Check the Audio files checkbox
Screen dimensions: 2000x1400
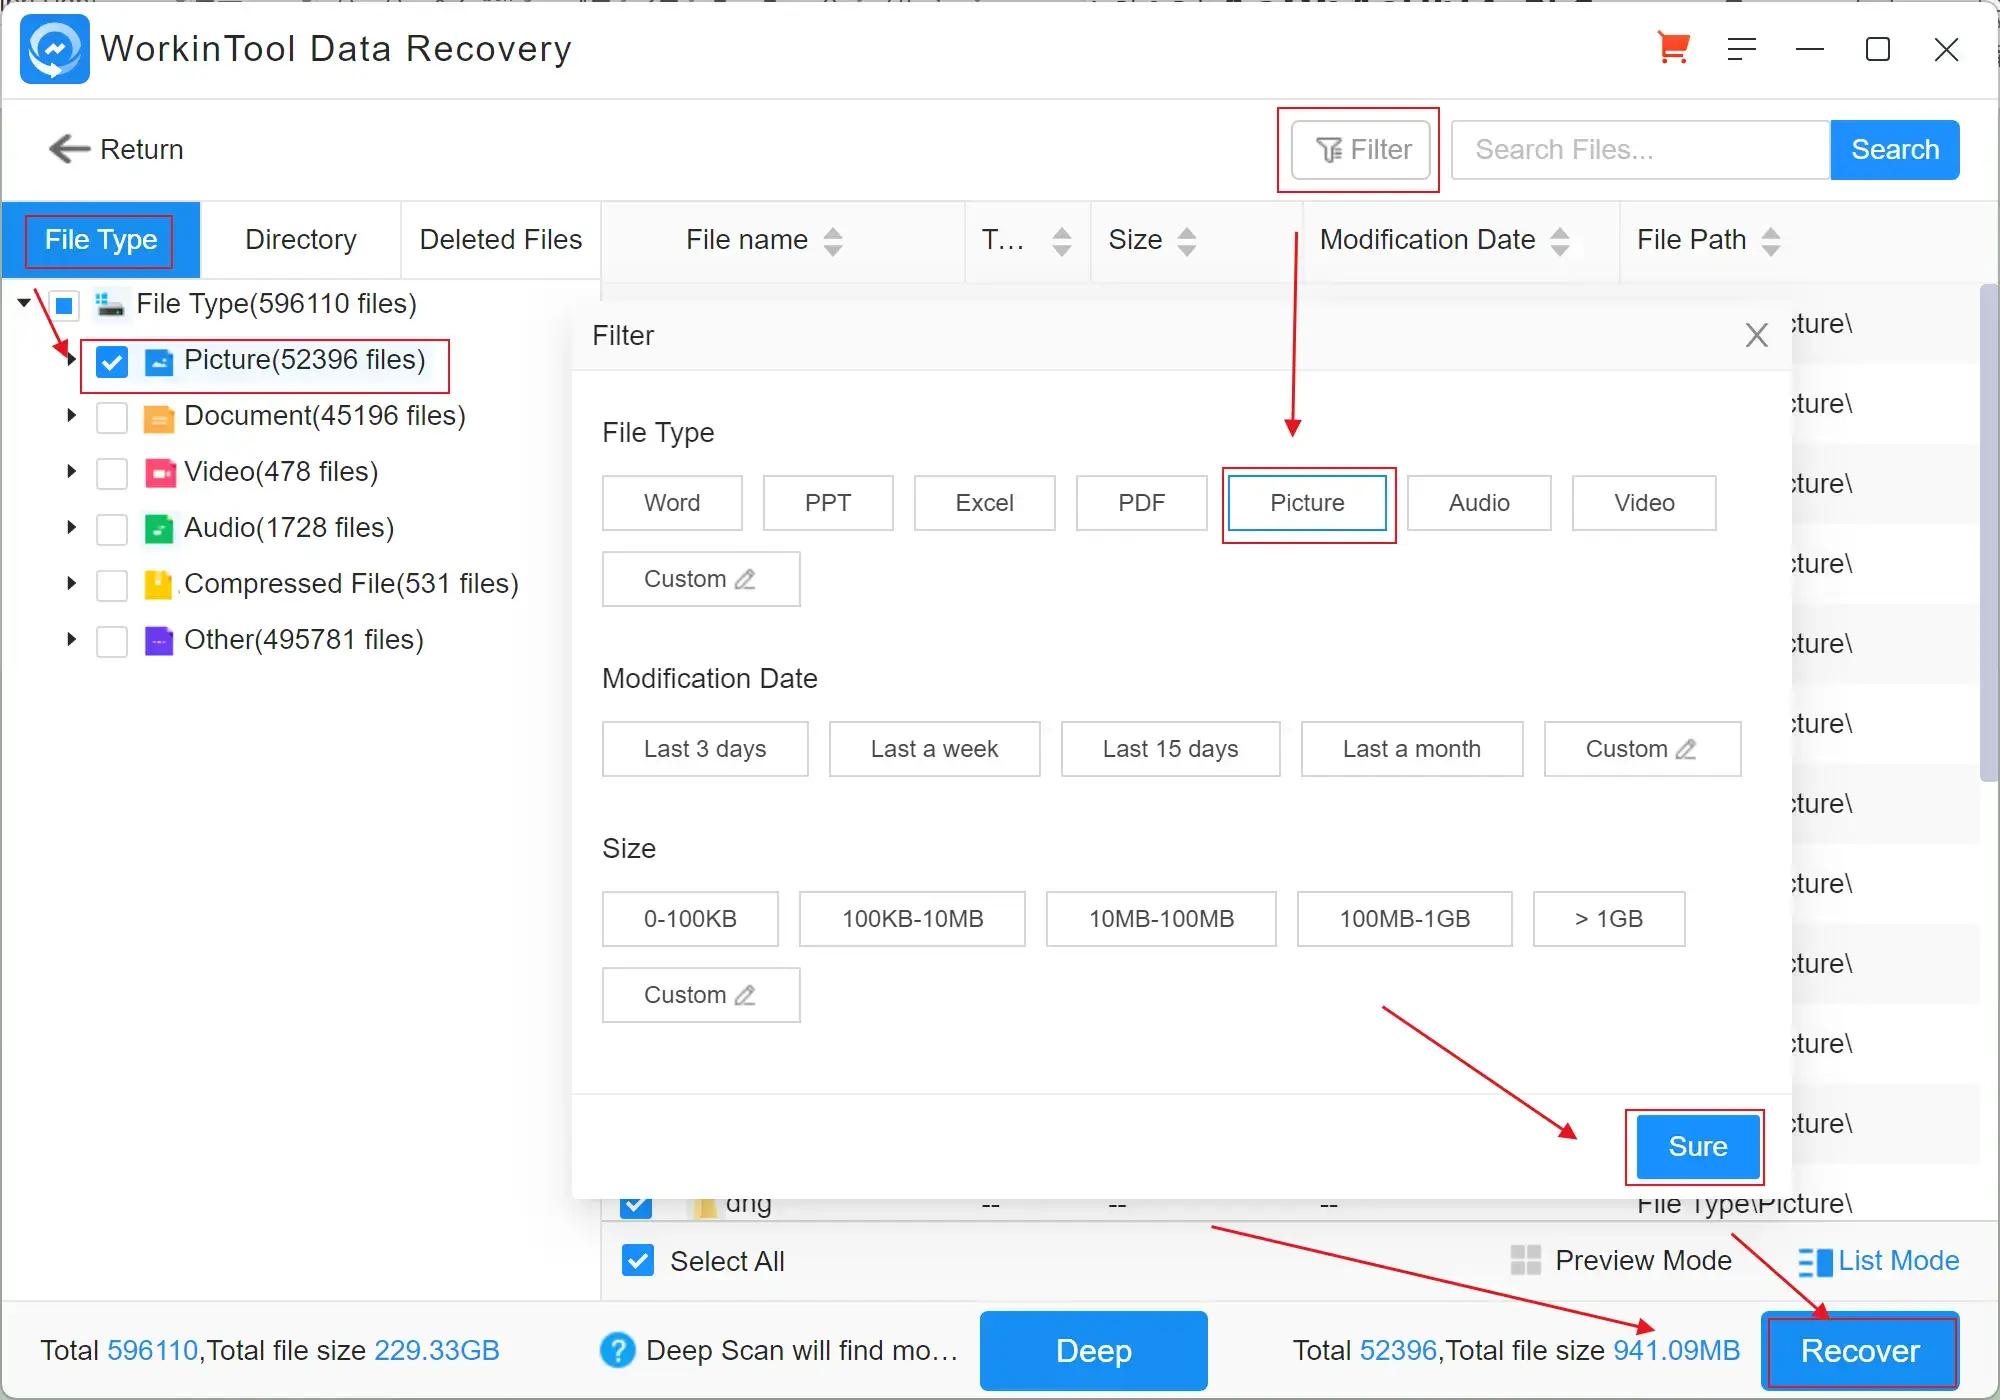tap(112, 530)
